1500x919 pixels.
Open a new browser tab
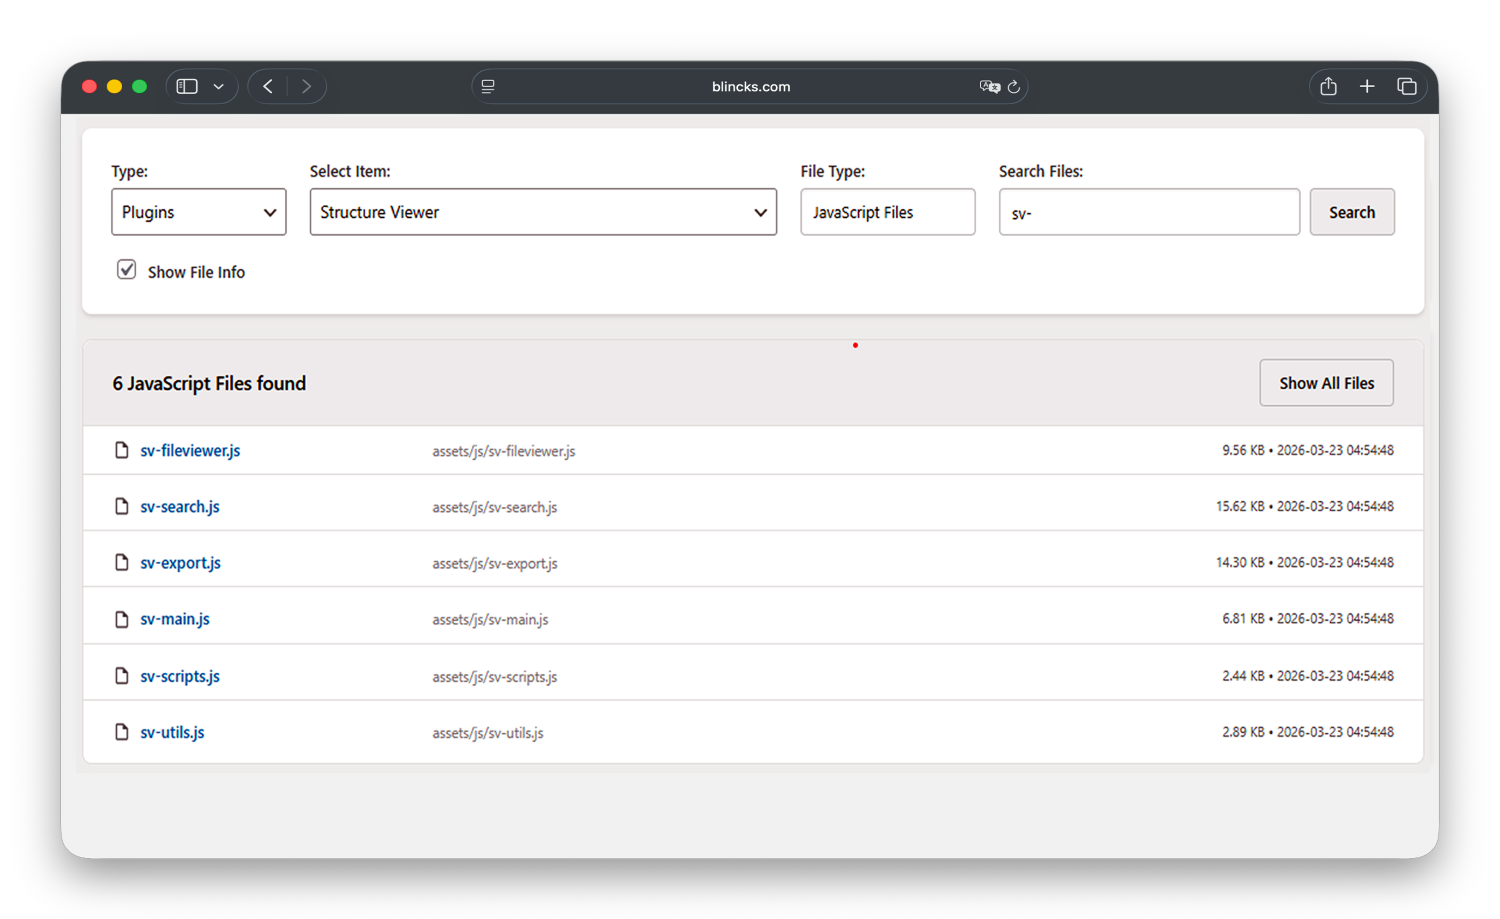point(1367,86)
